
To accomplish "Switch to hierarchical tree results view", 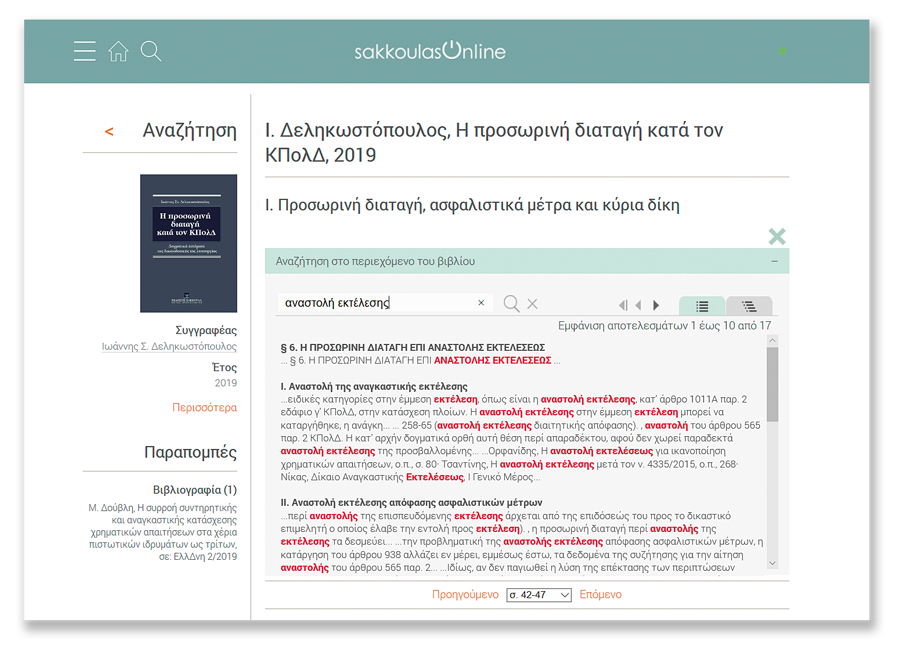I will pyautogui.click(x=749, y=306).
